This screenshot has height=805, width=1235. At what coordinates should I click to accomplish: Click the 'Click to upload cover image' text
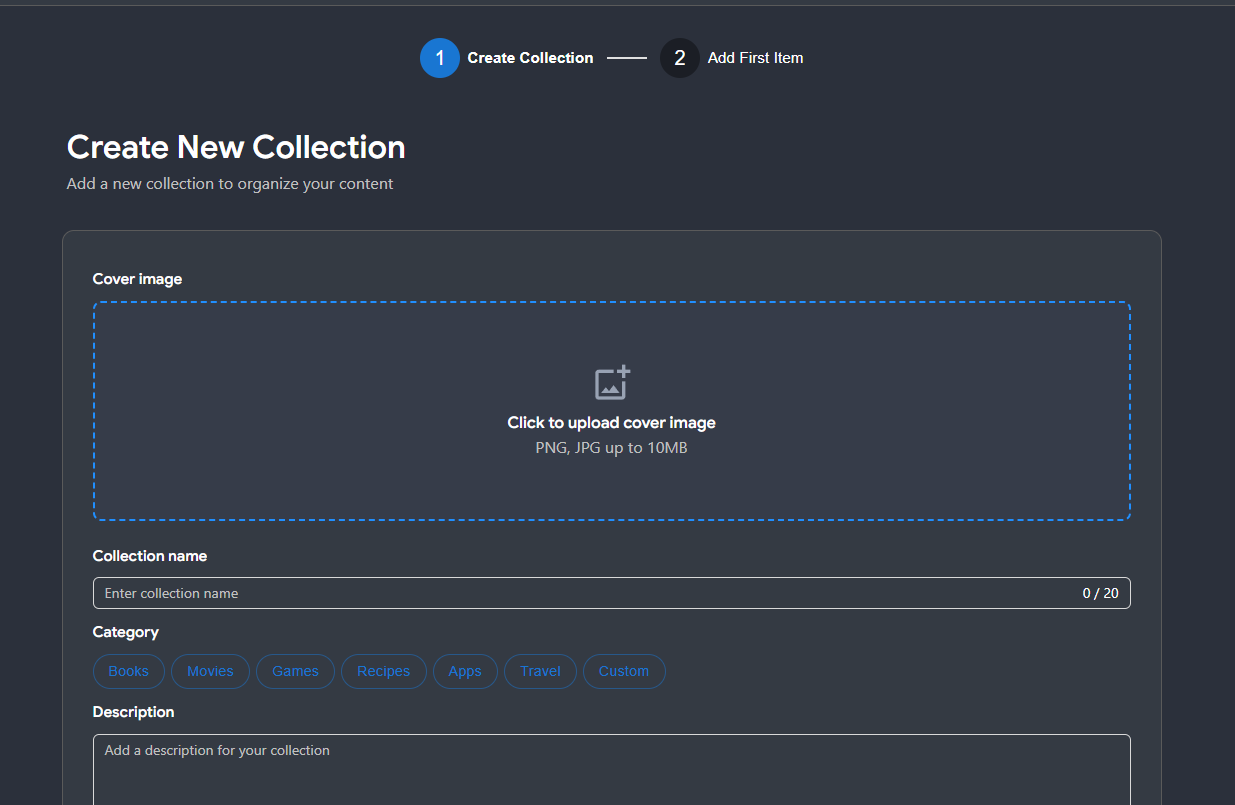[610, 422]
